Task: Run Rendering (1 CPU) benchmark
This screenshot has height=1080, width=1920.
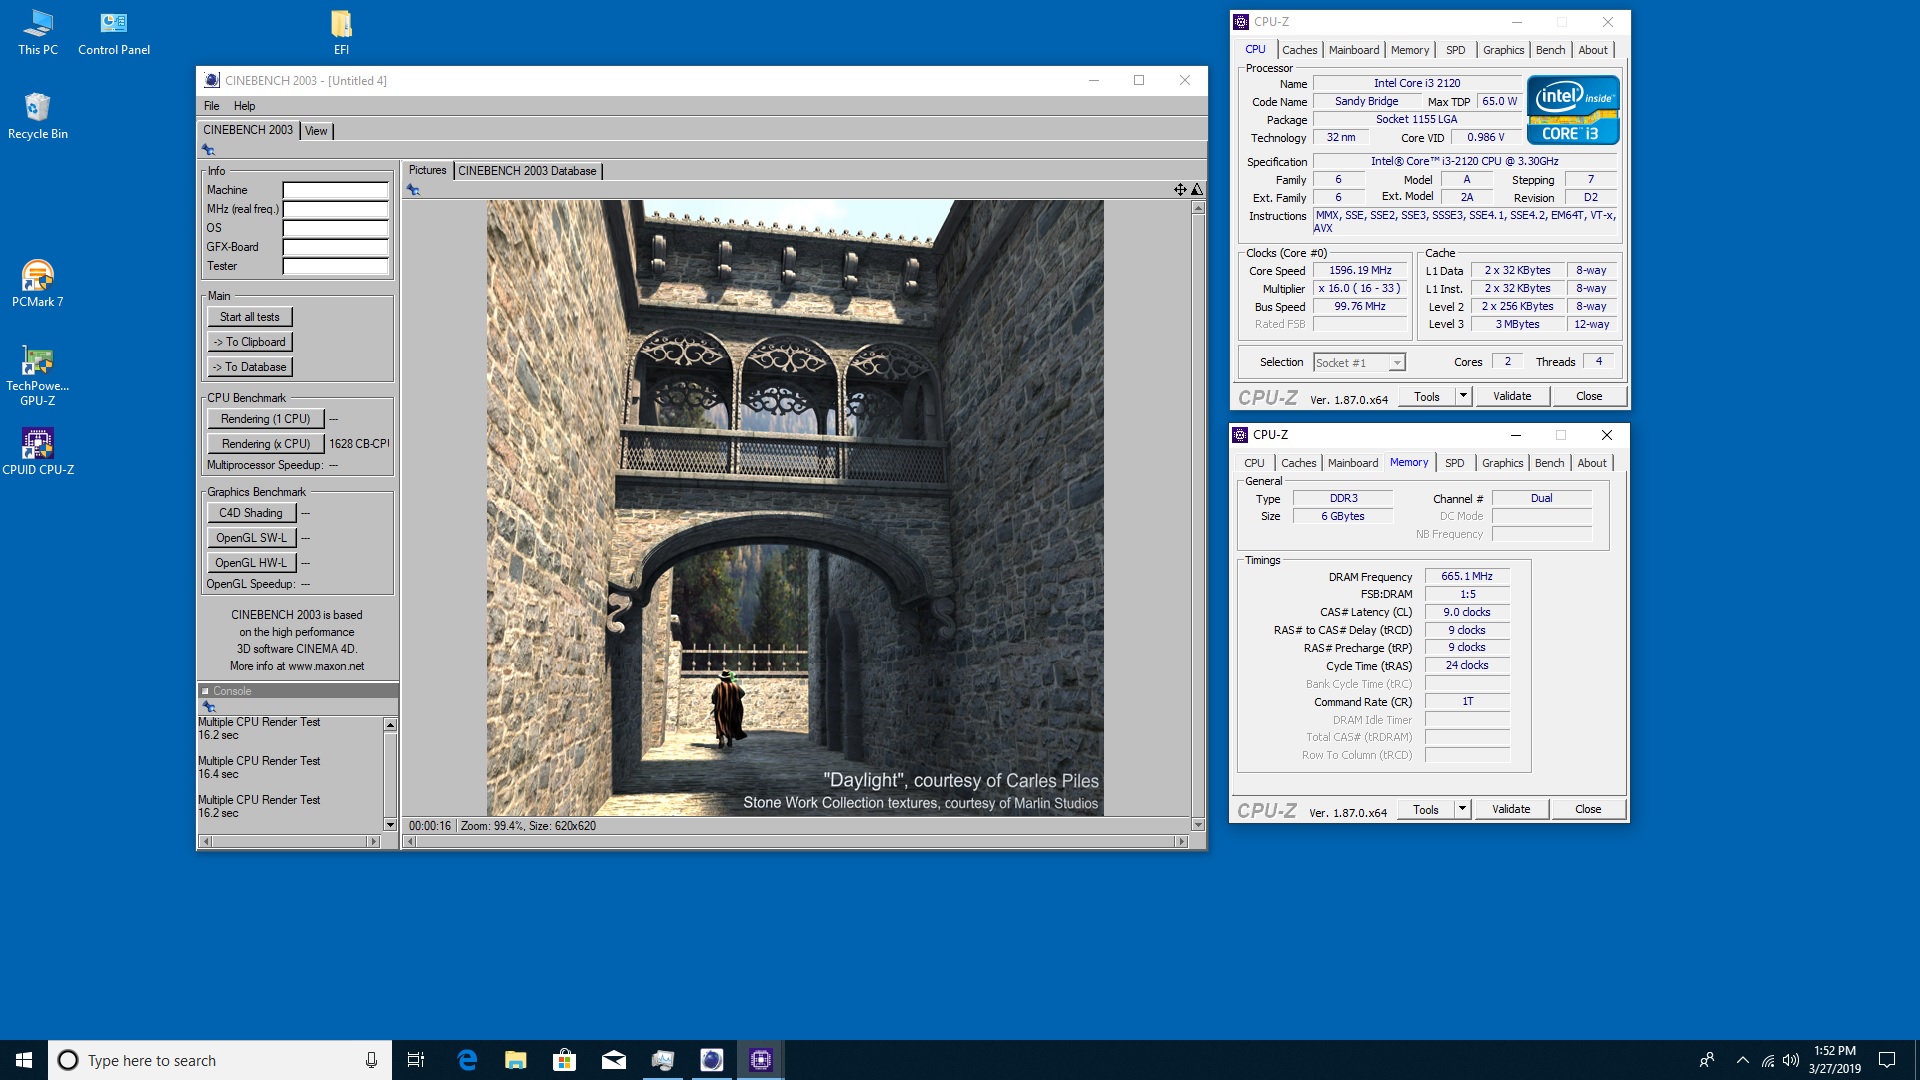Action: tap(266, 419)
